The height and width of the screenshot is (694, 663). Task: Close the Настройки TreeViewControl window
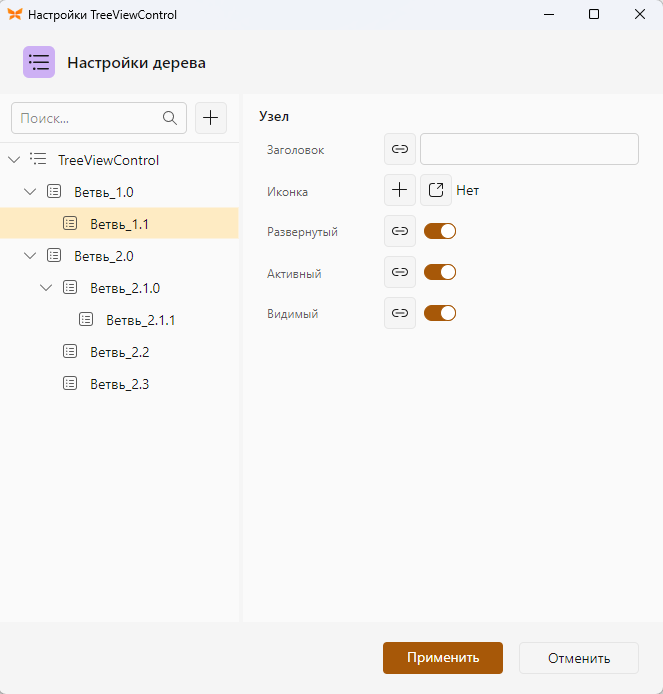[x=640, y=15]
